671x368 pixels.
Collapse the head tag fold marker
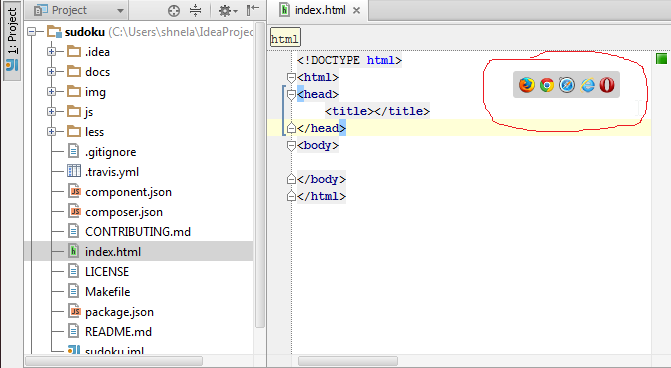click(x=291, y=94)
